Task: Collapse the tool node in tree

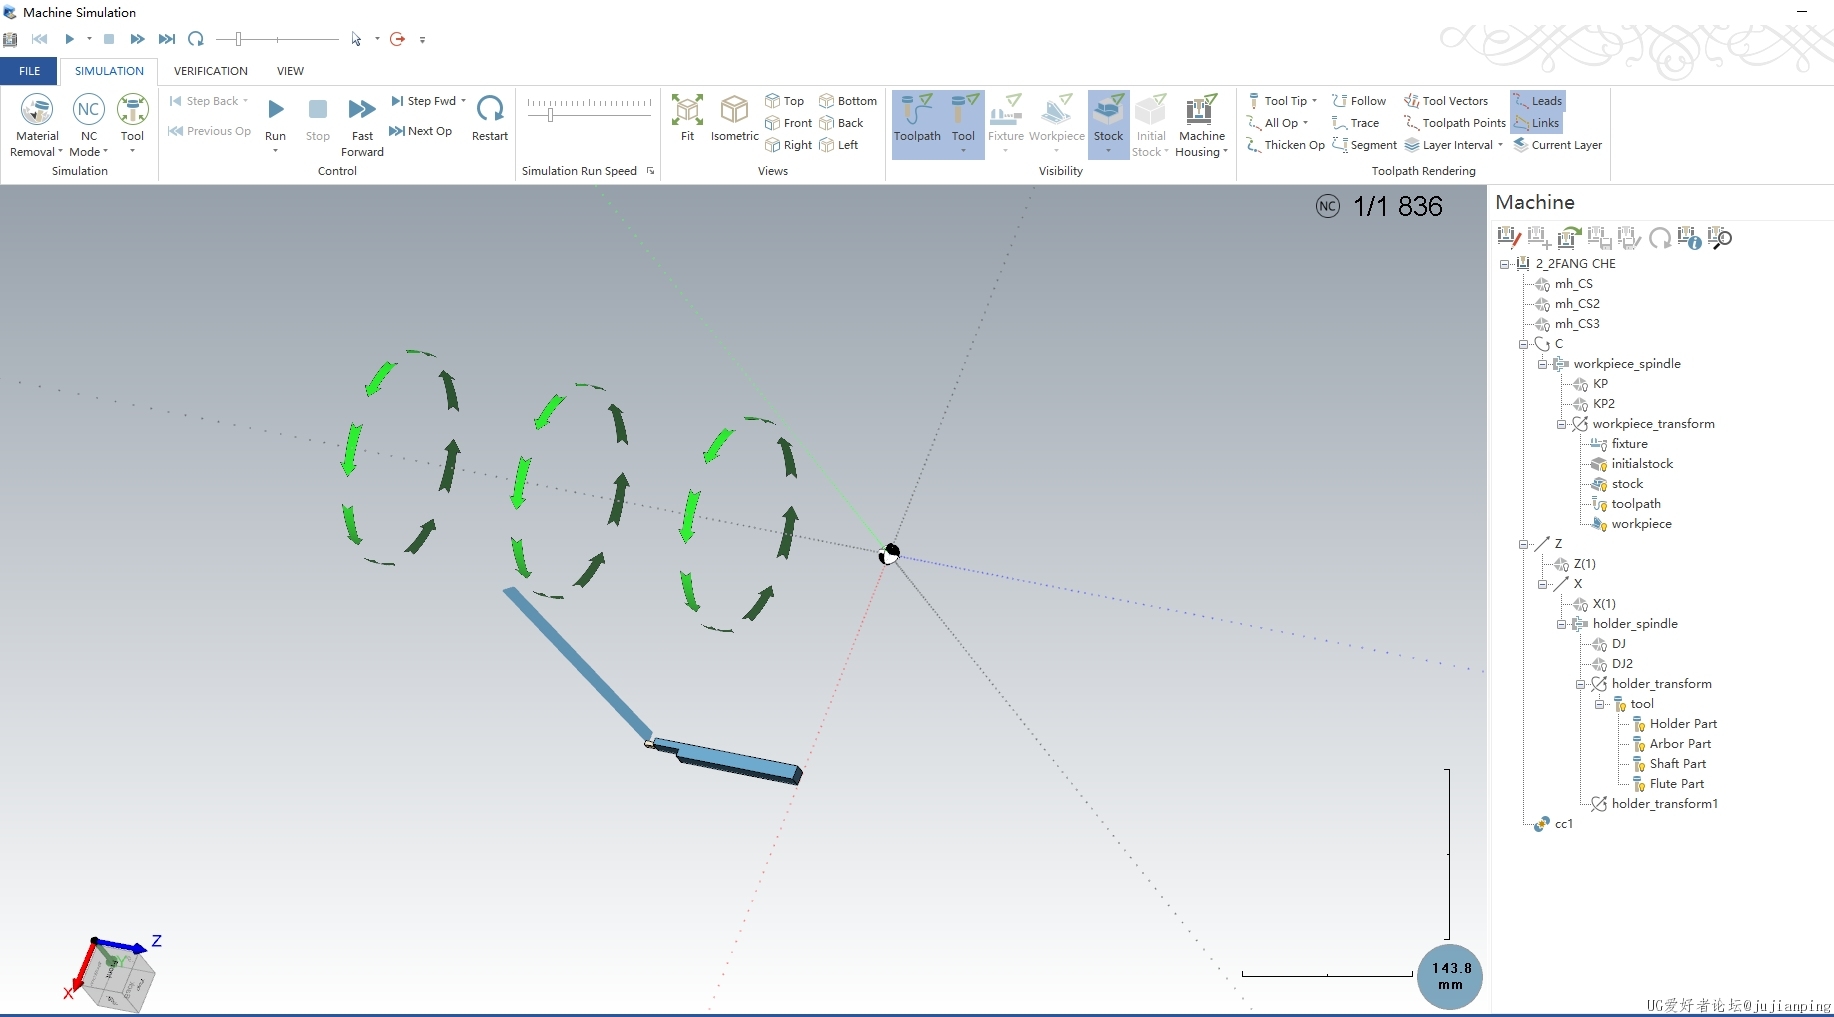Action: coord(1599,704)
